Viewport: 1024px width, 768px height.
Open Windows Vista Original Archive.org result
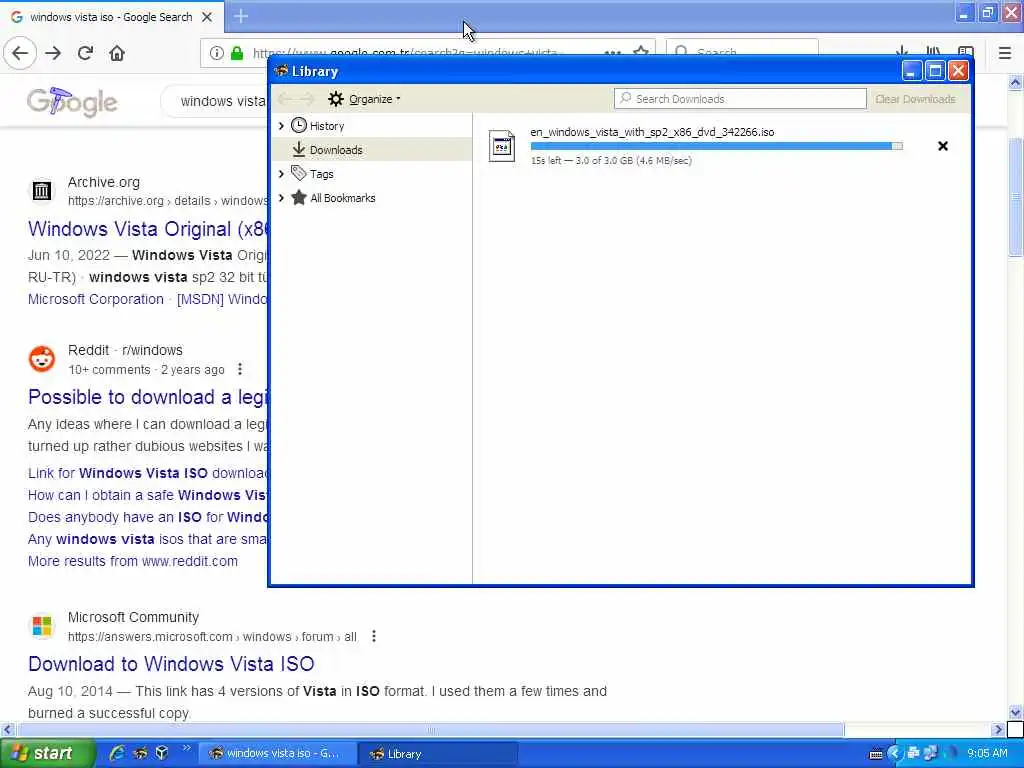point(148,229)
